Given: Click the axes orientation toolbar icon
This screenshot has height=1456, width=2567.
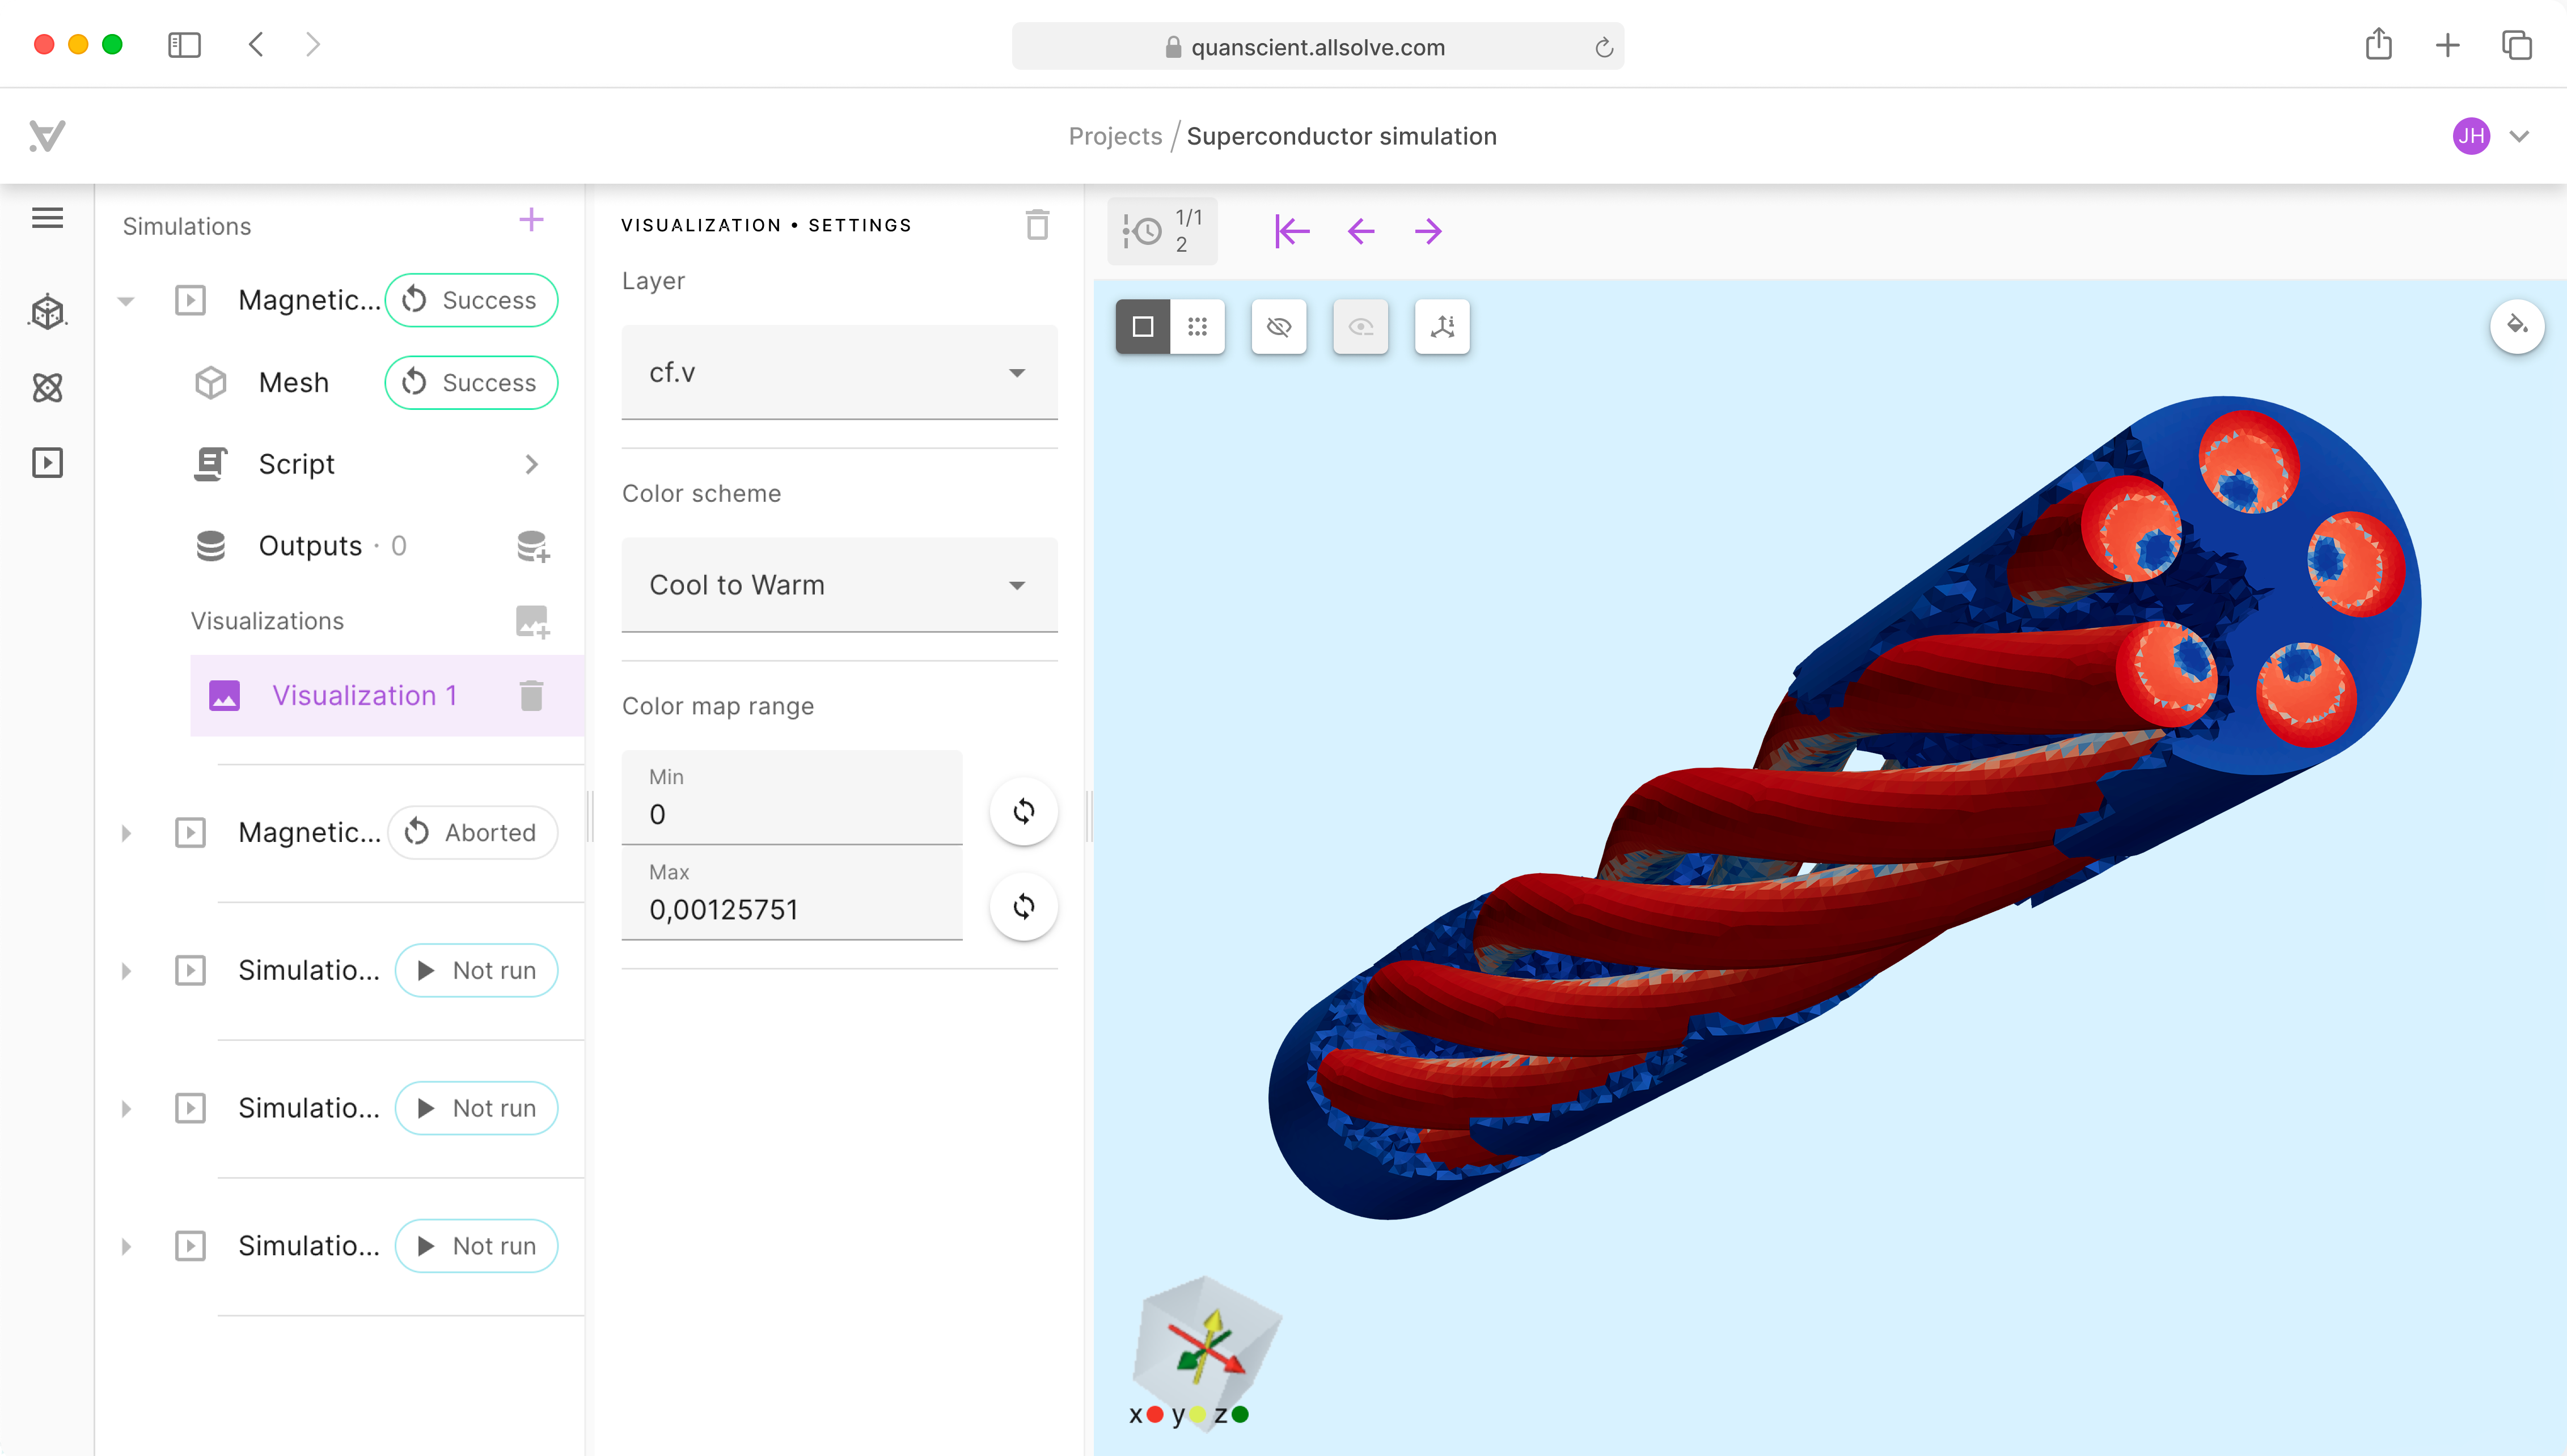Looking at the screenshot, I should click(x=1441, y=327).
